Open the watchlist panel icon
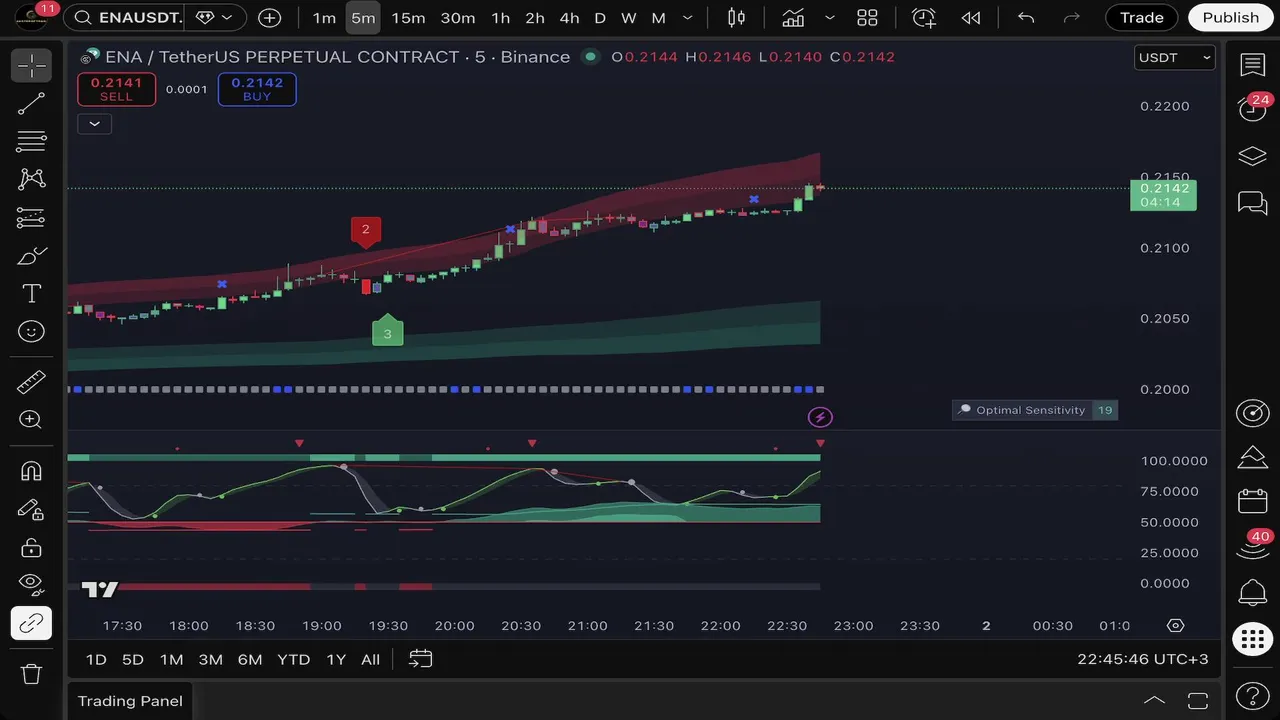This screenshot has width=1280, height=720. 1253,66
